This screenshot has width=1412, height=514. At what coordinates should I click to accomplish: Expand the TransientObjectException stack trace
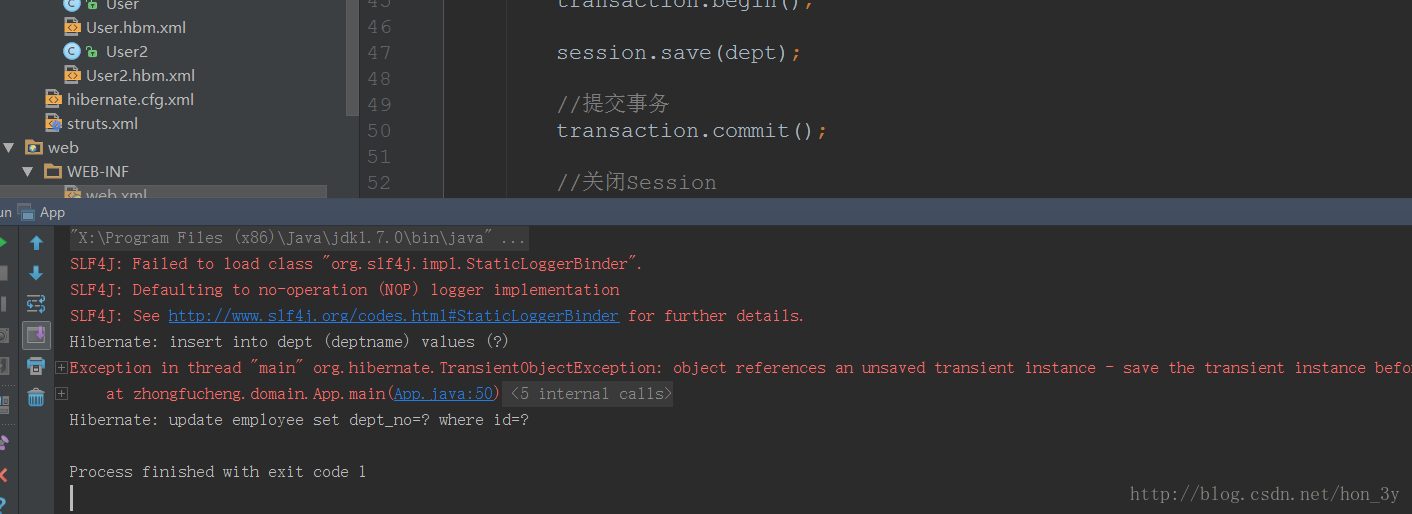pyautogui.click(x=62, y=367)
